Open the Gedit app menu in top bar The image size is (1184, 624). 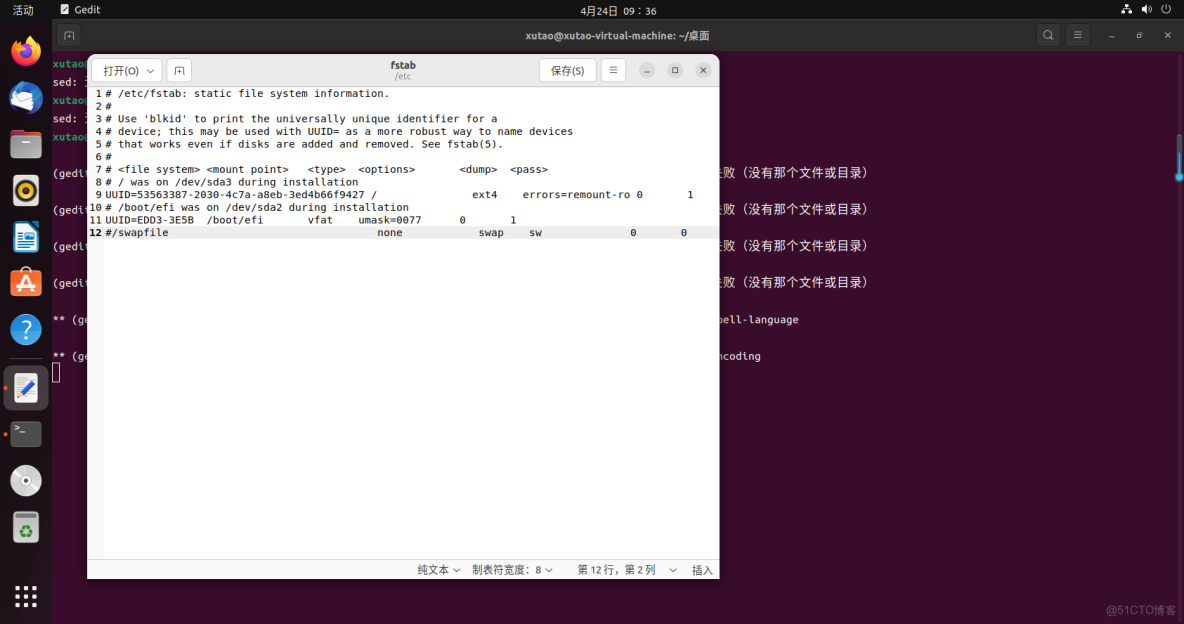point(80,10)
